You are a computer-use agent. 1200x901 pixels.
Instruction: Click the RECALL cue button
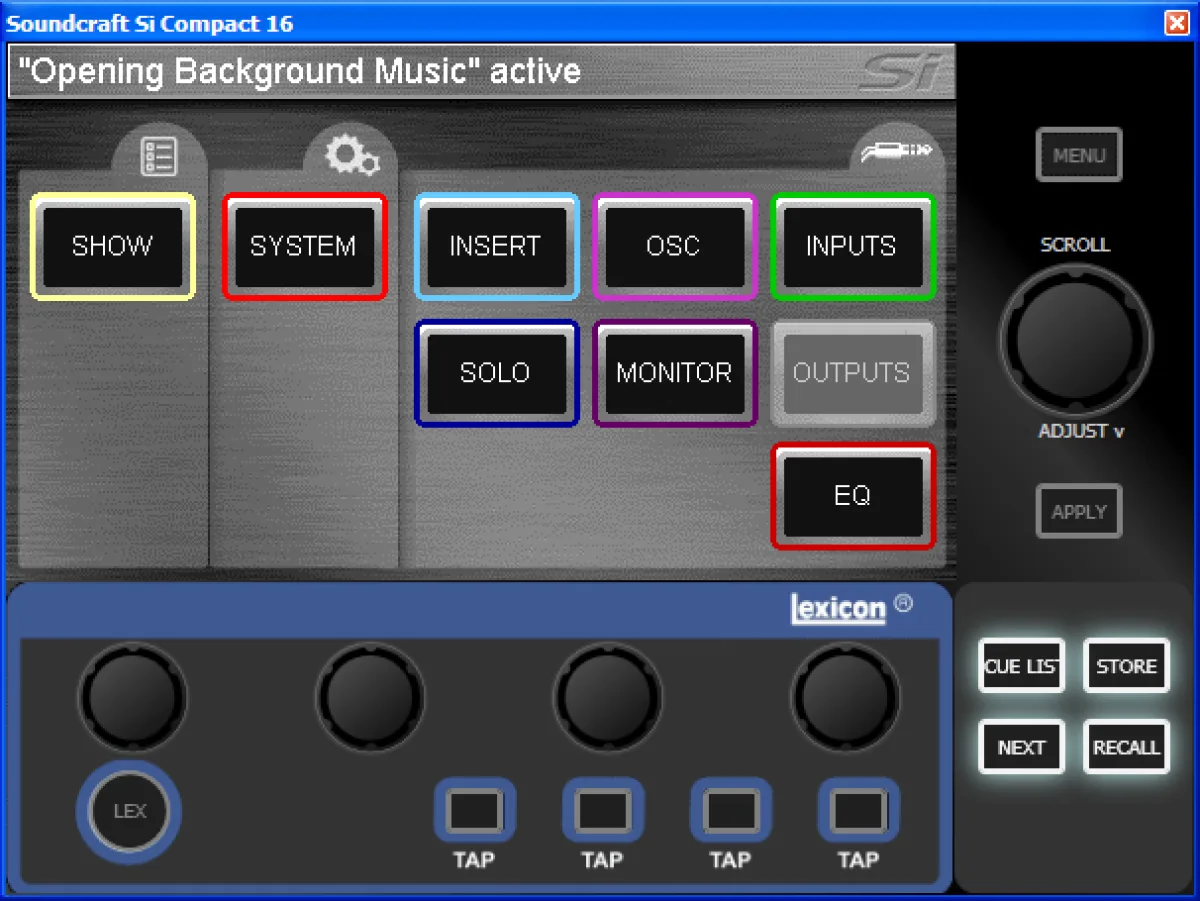[x=1126, y=747]
